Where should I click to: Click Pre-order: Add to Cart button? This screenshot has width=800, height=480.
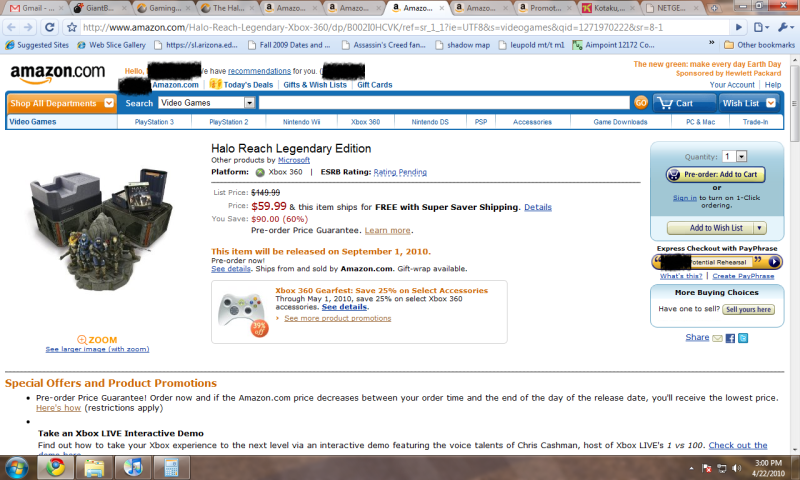[716, 174]
